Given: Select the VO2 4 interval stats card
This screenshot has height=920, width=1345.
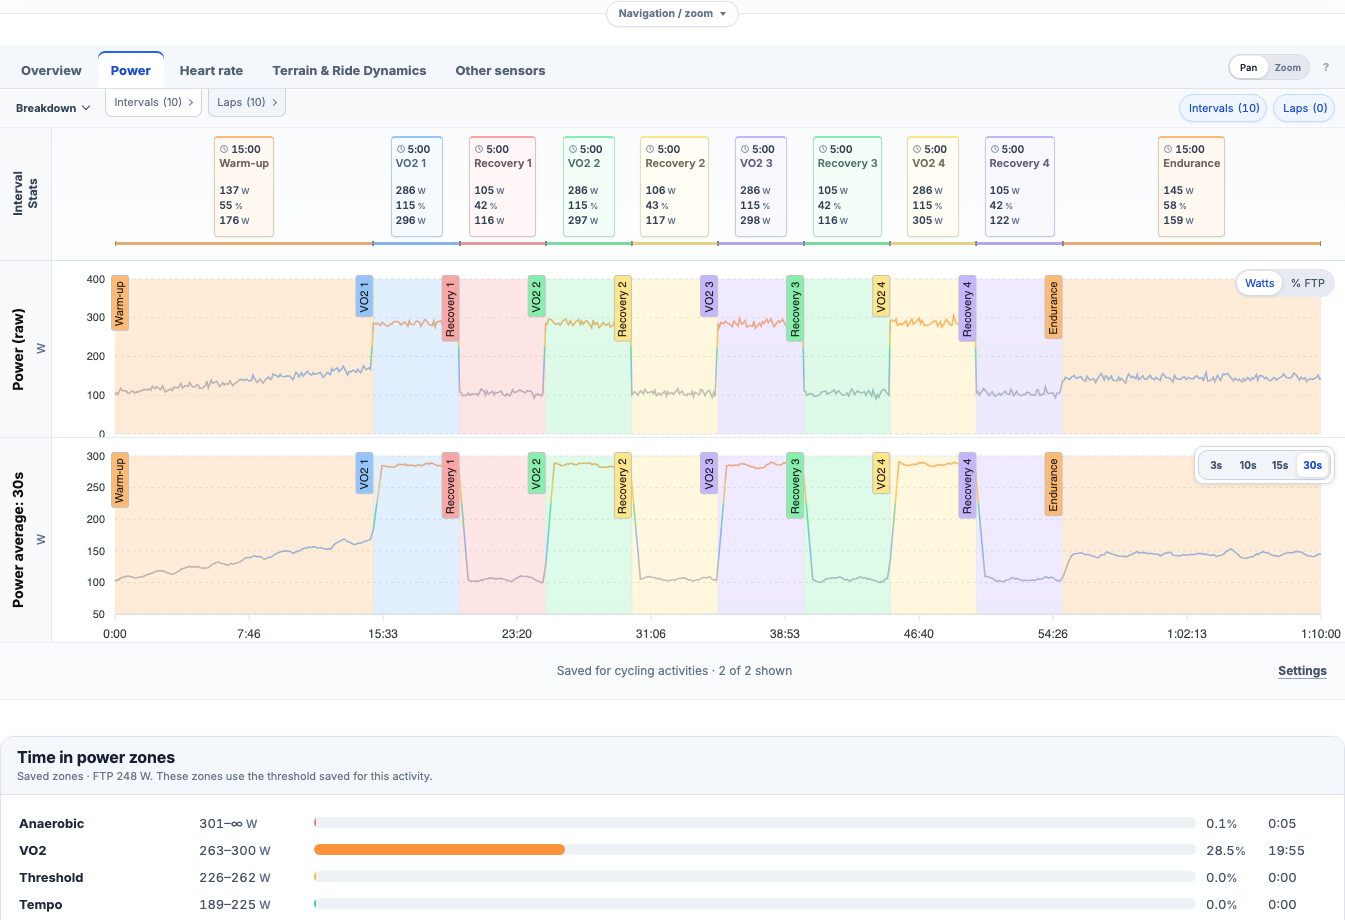Looking at the screenshot, I should 932,187.
